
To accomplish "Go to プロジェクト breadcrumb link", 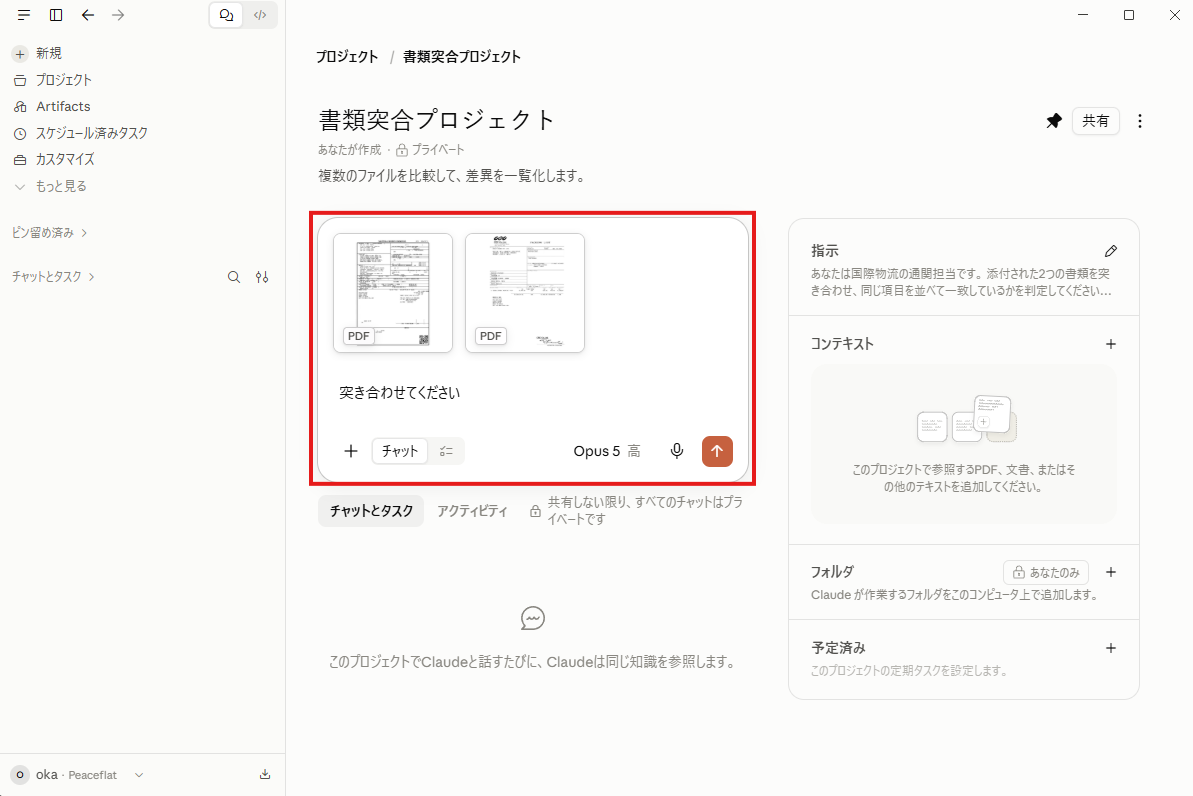I will pyautogui.click(x=347, y=57).
